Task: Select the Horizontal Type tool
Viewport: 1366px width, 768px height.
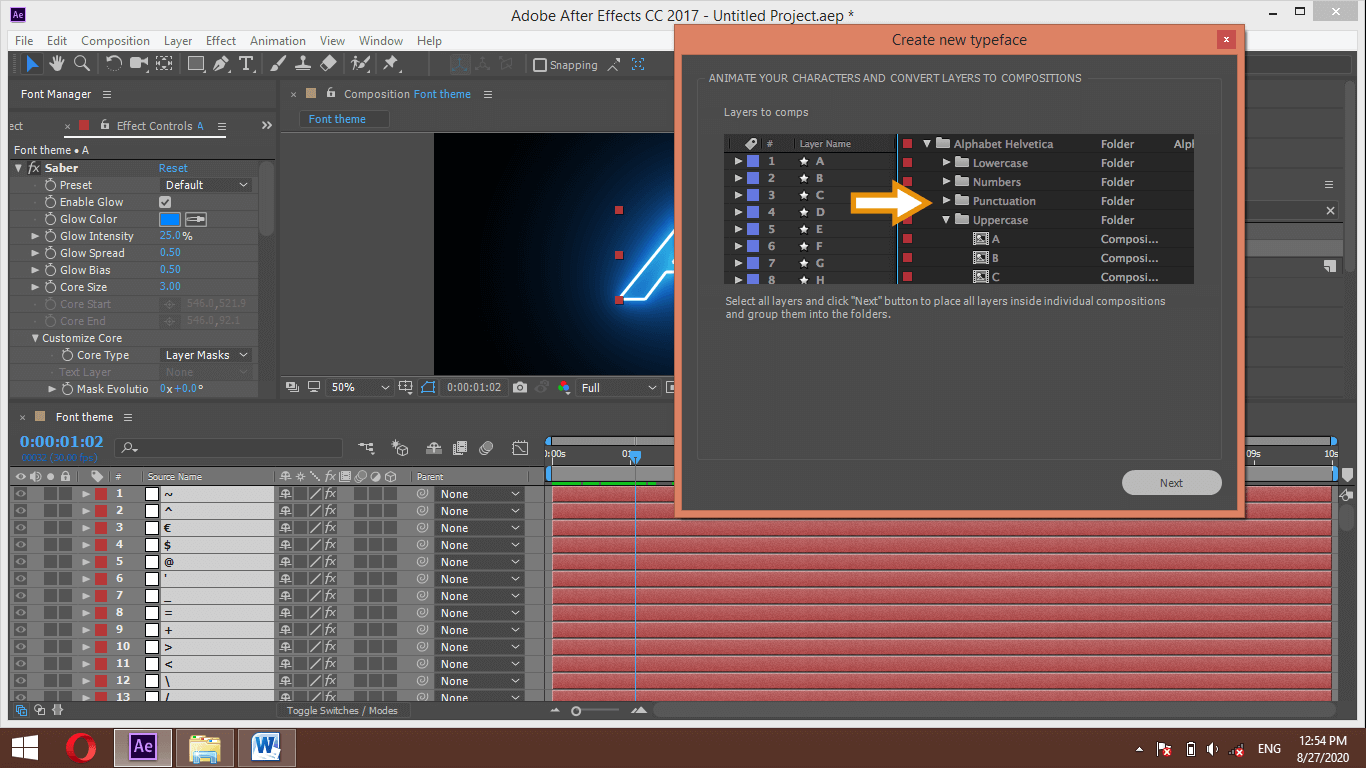Action: (246, 64)
